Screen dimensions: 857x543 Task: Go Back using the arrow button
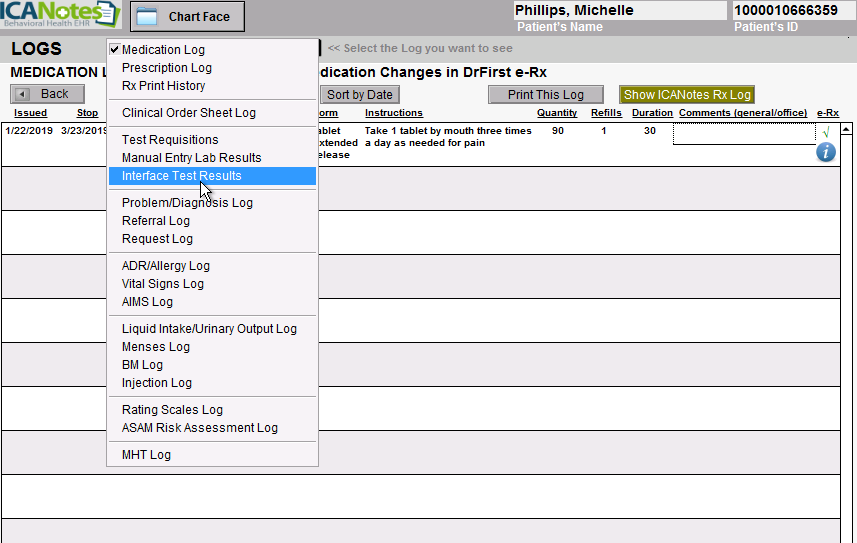[47, 94]
